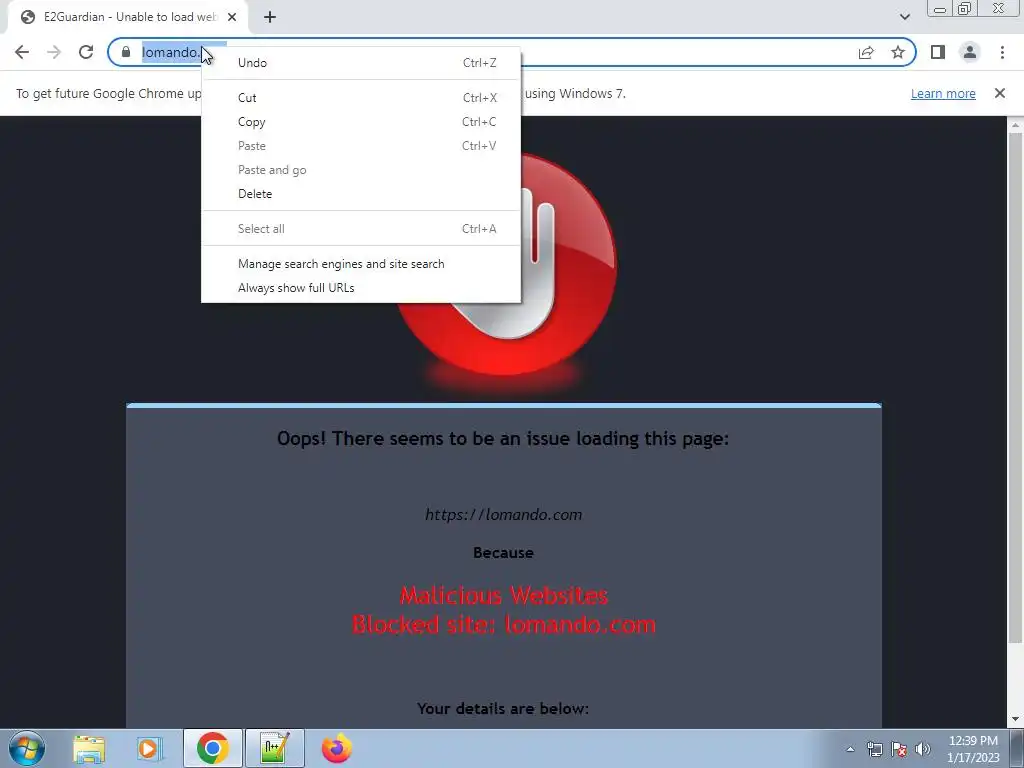Choose Undo from the context menu
1024x768 pixels.
[x=361, y=63]
